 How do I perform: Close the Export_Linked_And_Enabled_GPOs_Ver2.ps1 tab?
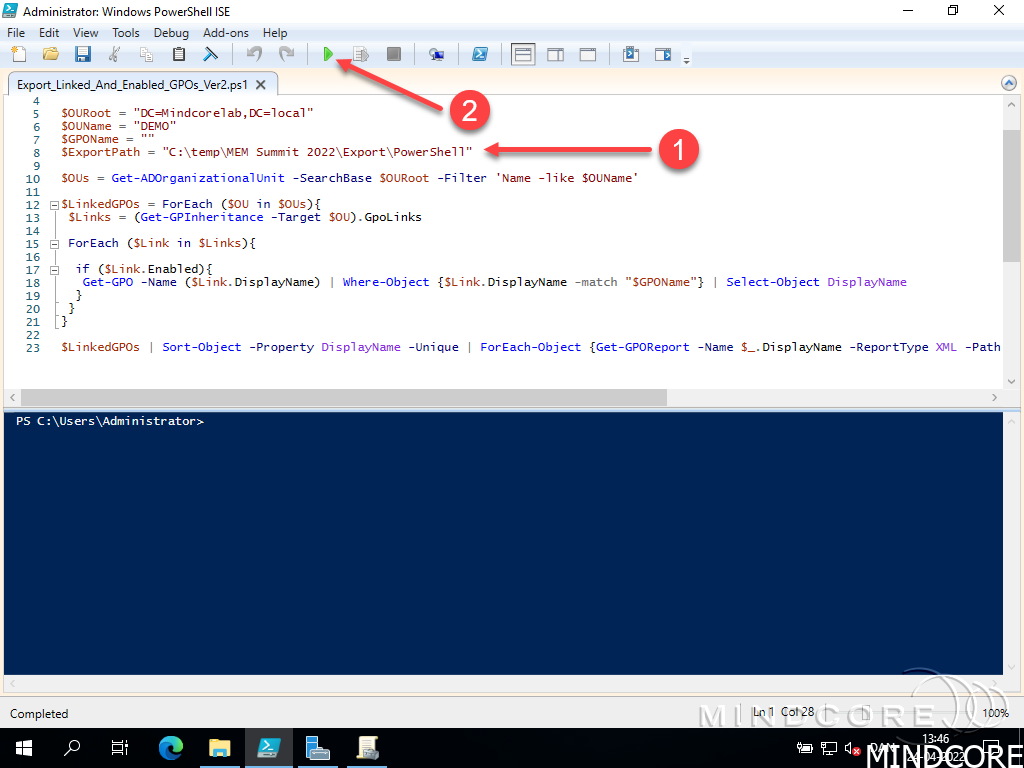pyautogui.click(x=262, y=85)
